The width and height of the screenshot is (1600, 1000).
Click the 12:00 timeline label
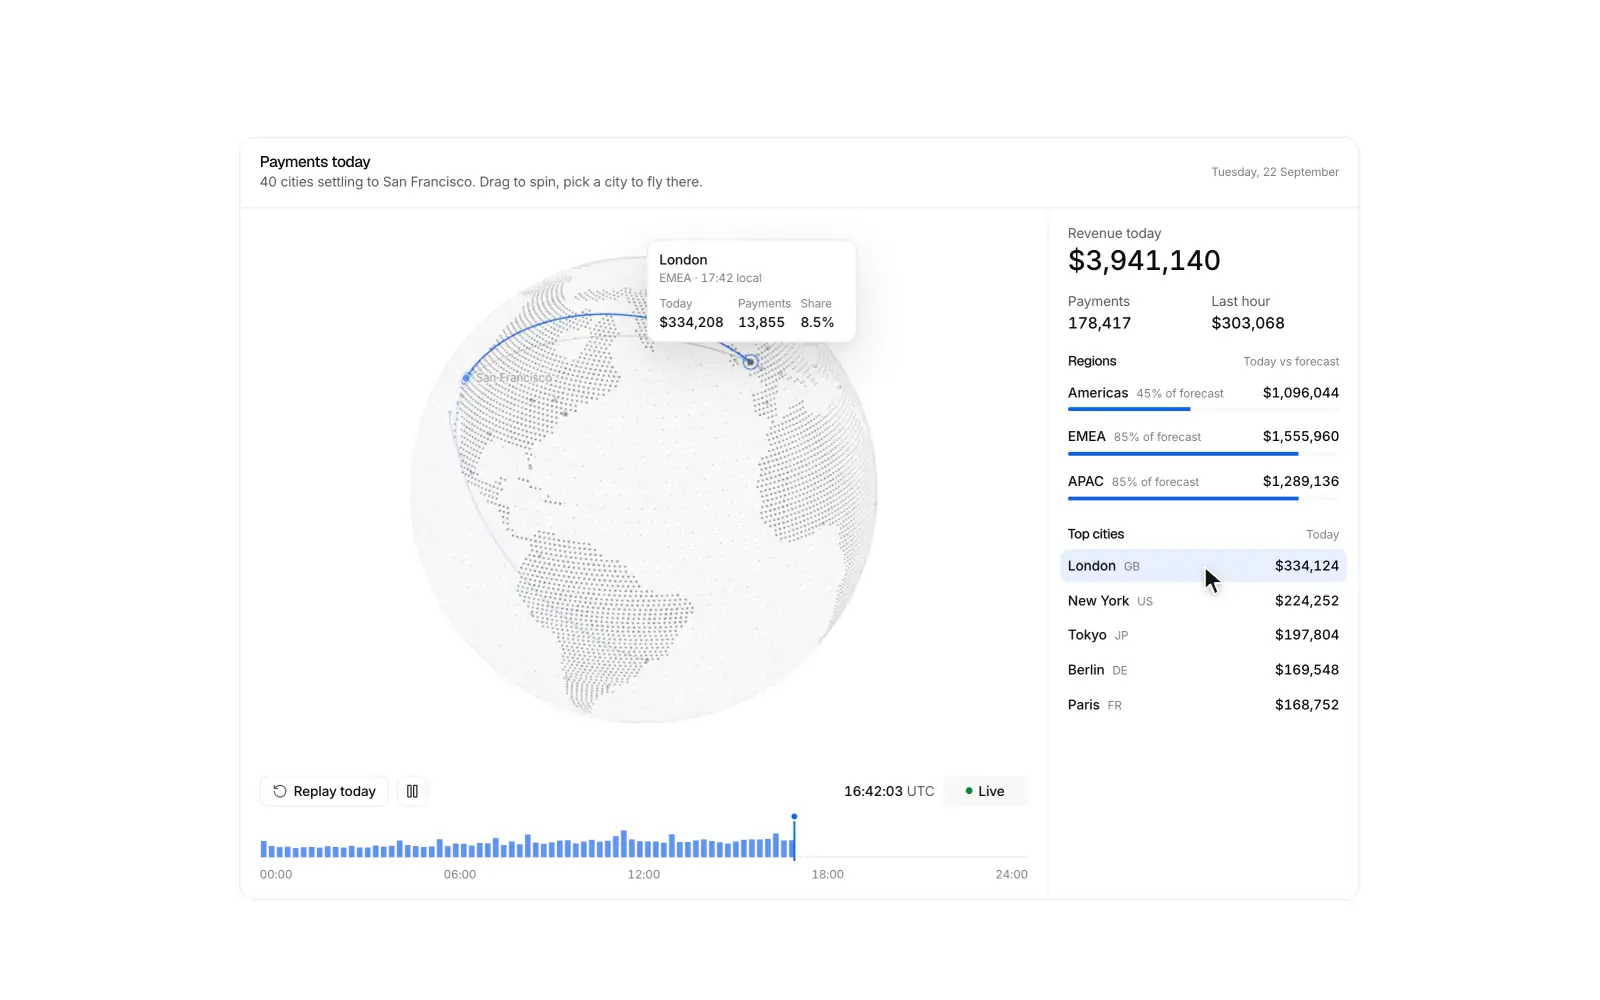644,875
